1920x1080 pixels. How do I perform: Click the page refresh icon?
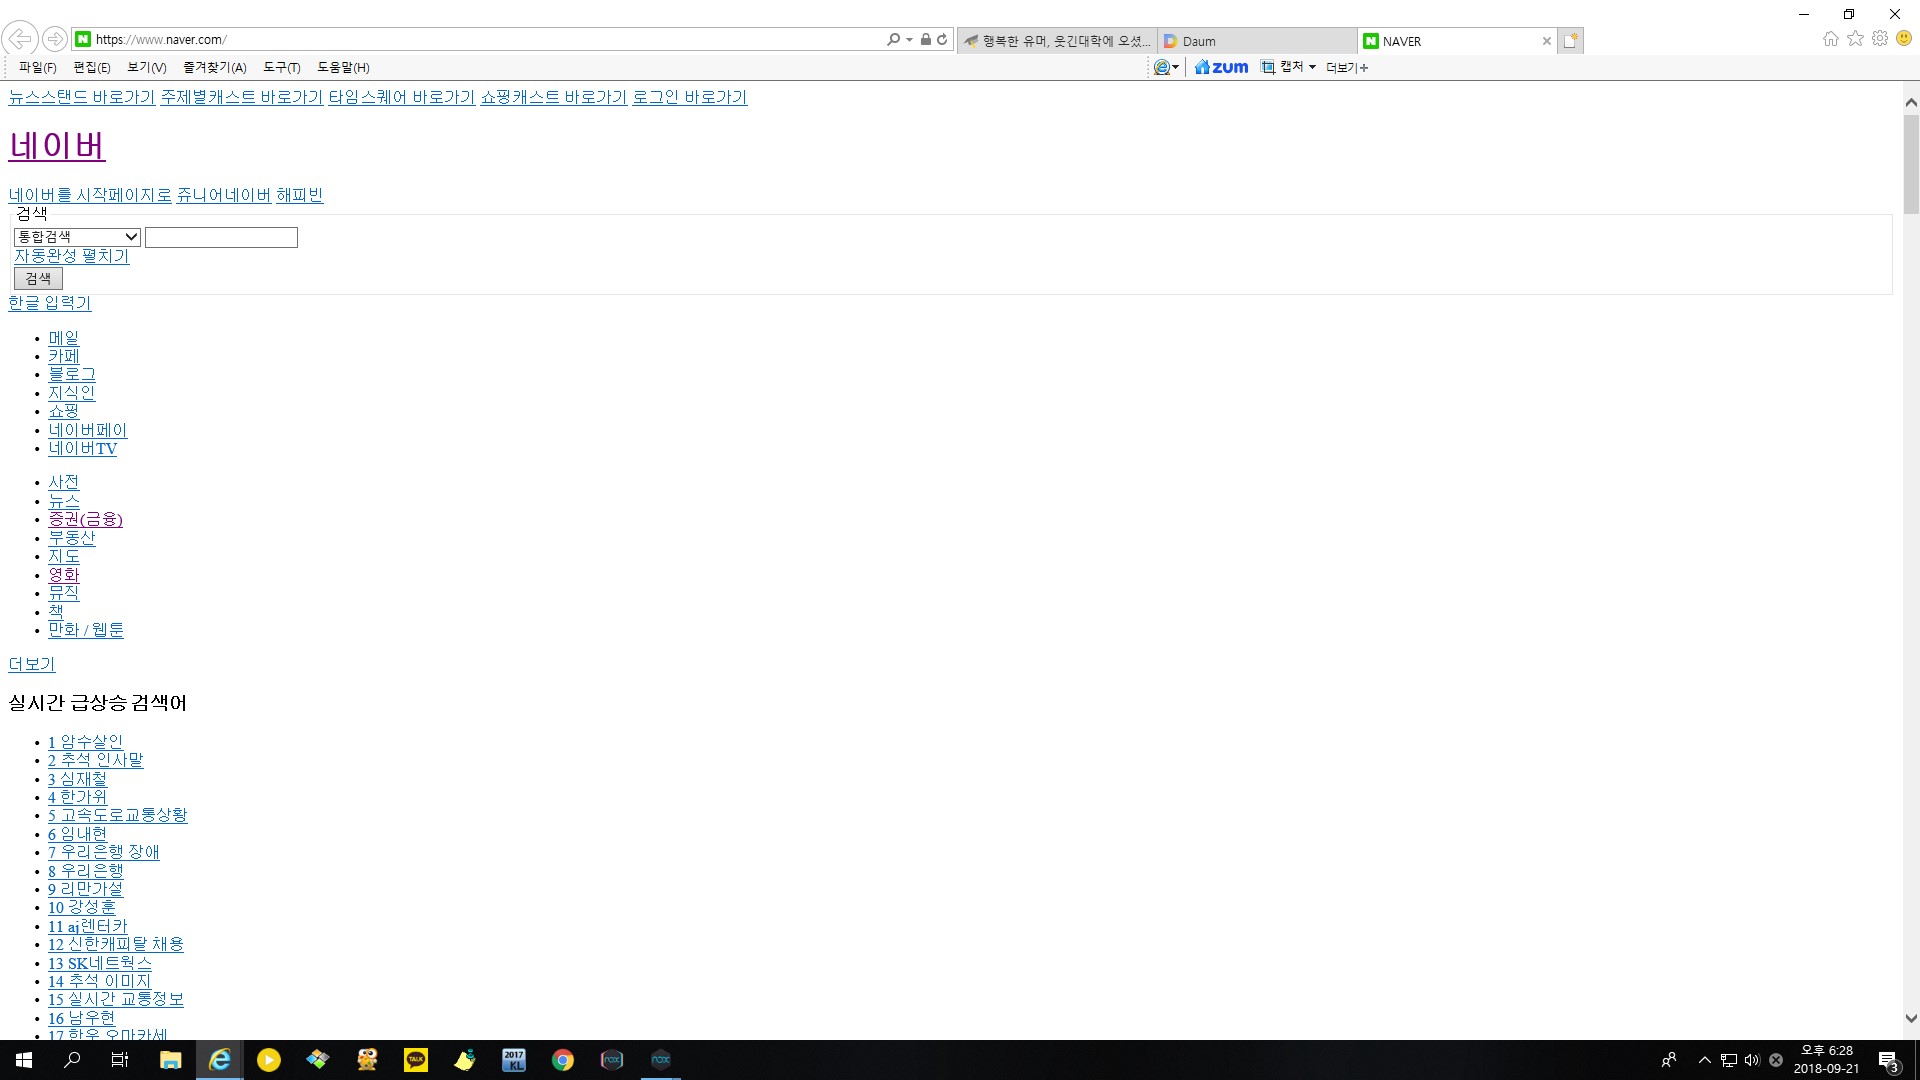[942, 39]
